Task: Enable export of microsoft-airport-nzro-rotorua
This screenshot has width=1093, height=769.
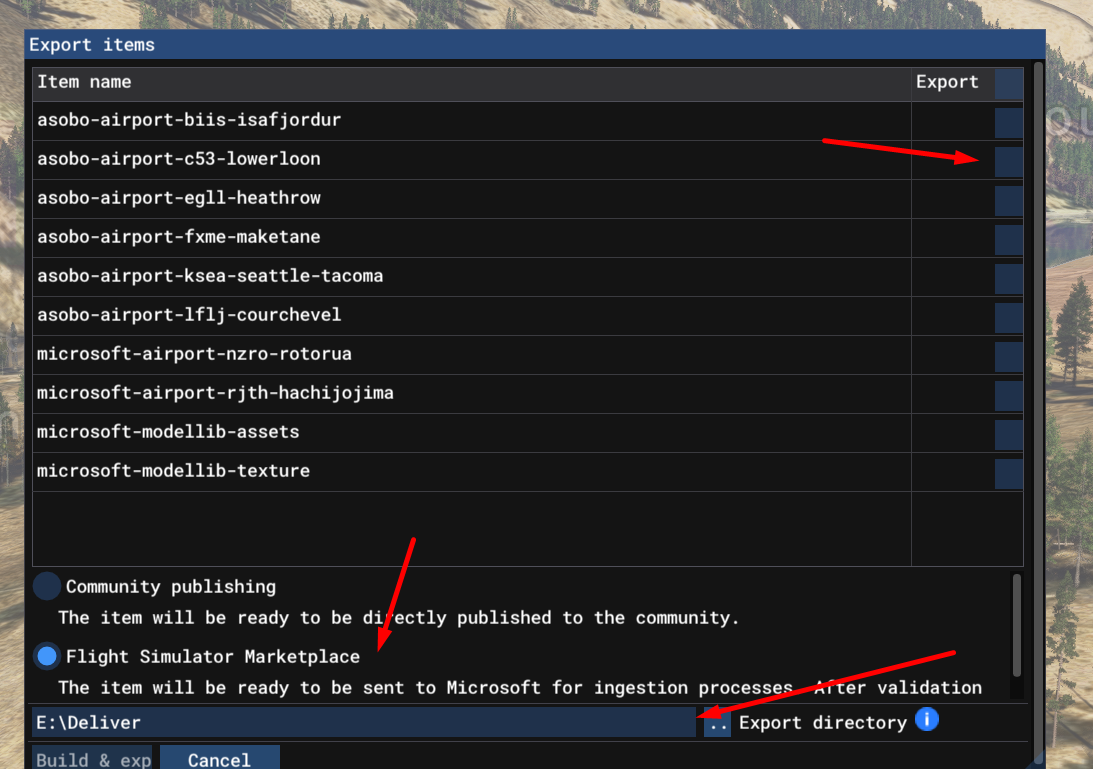Action: tap(1008, 356)
